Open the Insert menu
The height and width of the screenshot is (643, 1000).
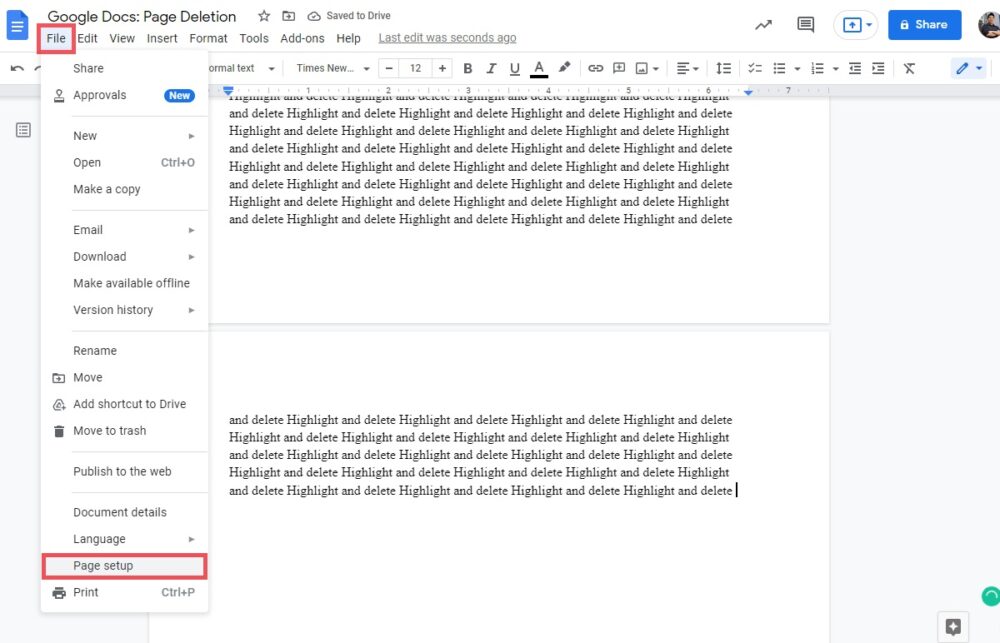(162, 38)
